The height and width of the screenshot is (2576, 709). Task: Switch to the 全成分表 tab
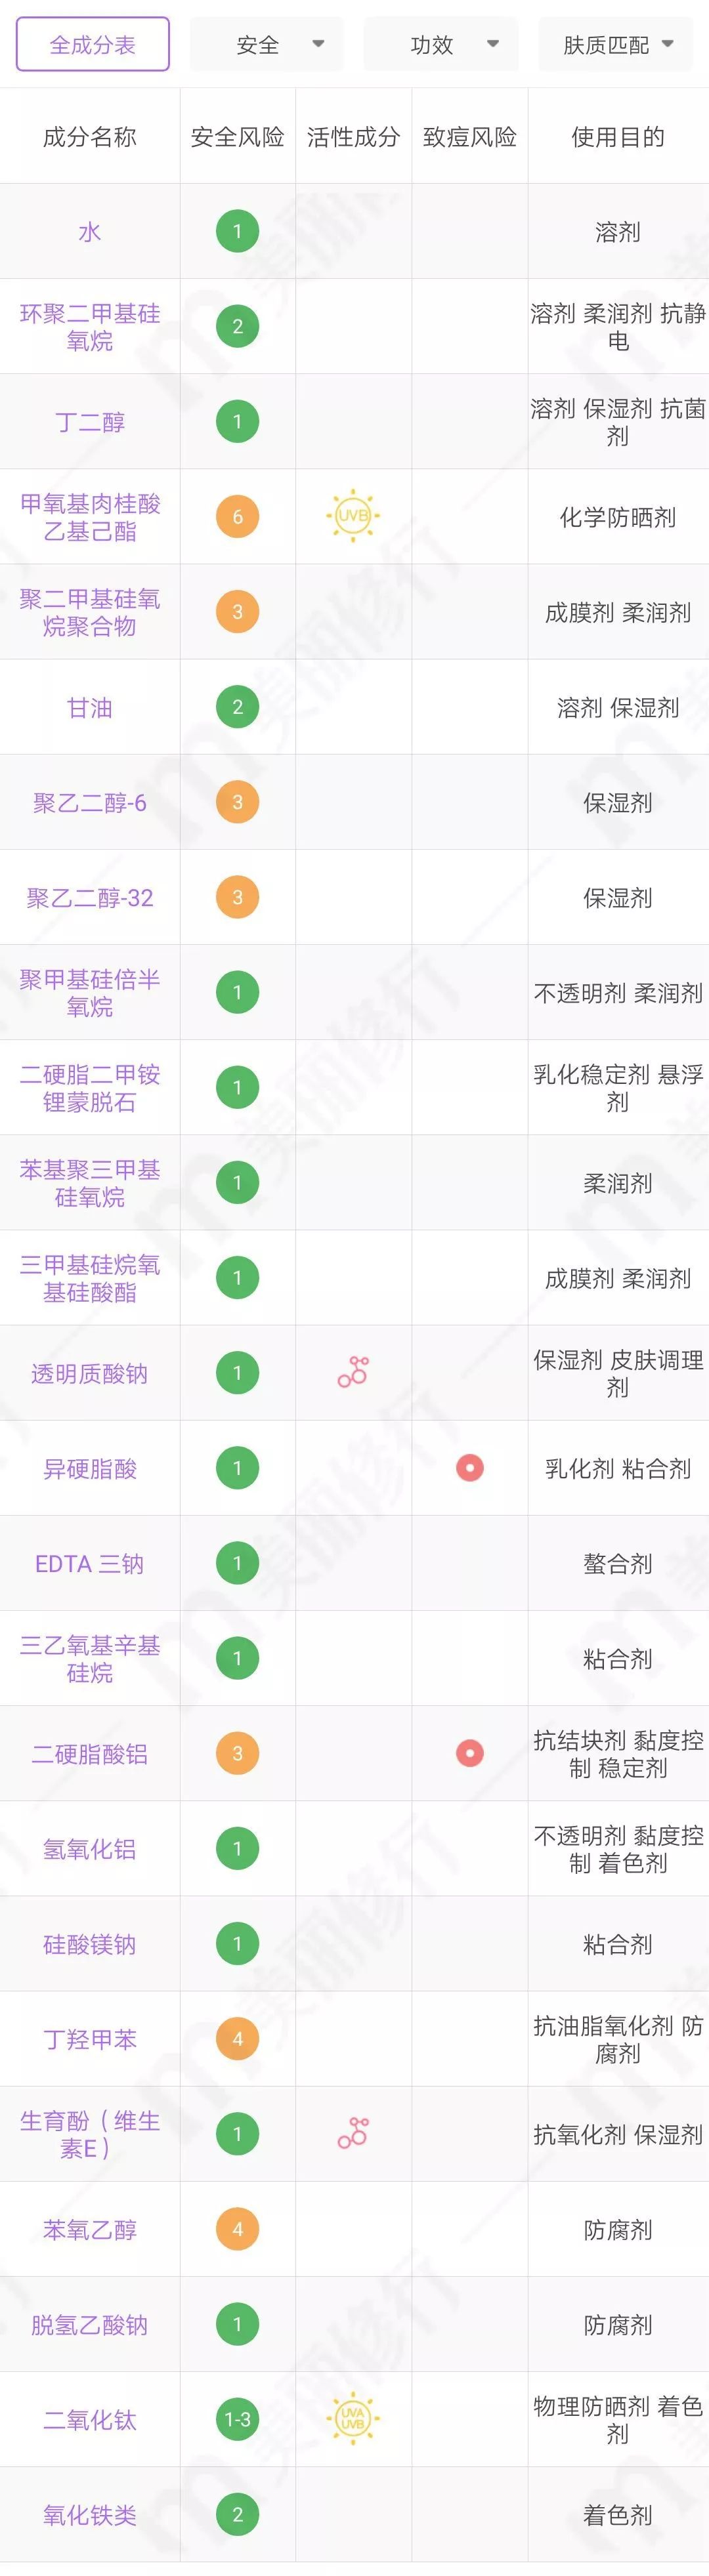point(92,43)
